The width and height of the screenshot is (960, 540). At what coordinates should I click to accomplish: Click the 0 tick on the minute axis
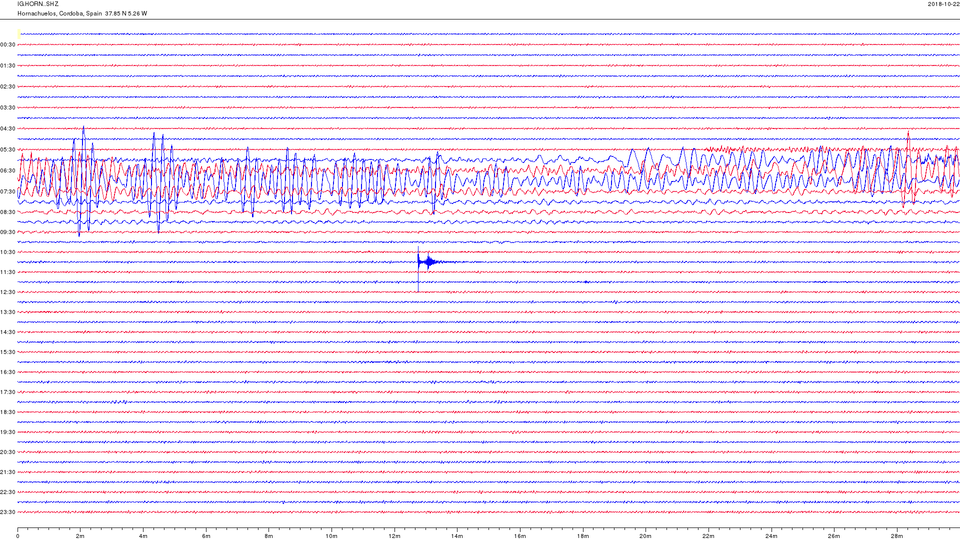pos(18,536)
